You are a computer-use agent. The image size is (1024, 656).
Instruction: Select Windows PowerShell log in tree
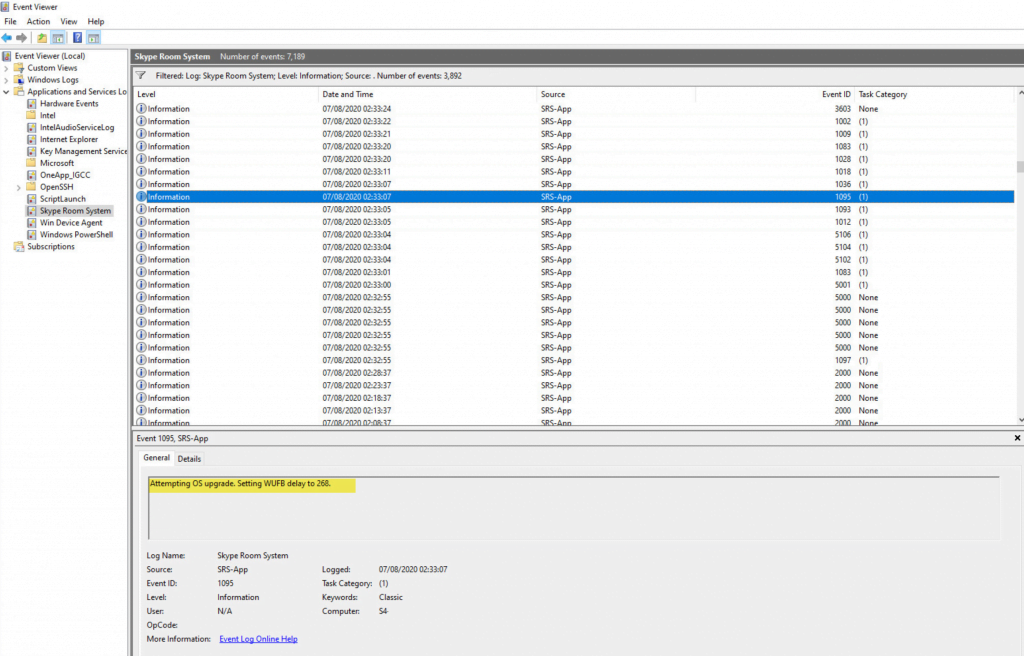76,235
